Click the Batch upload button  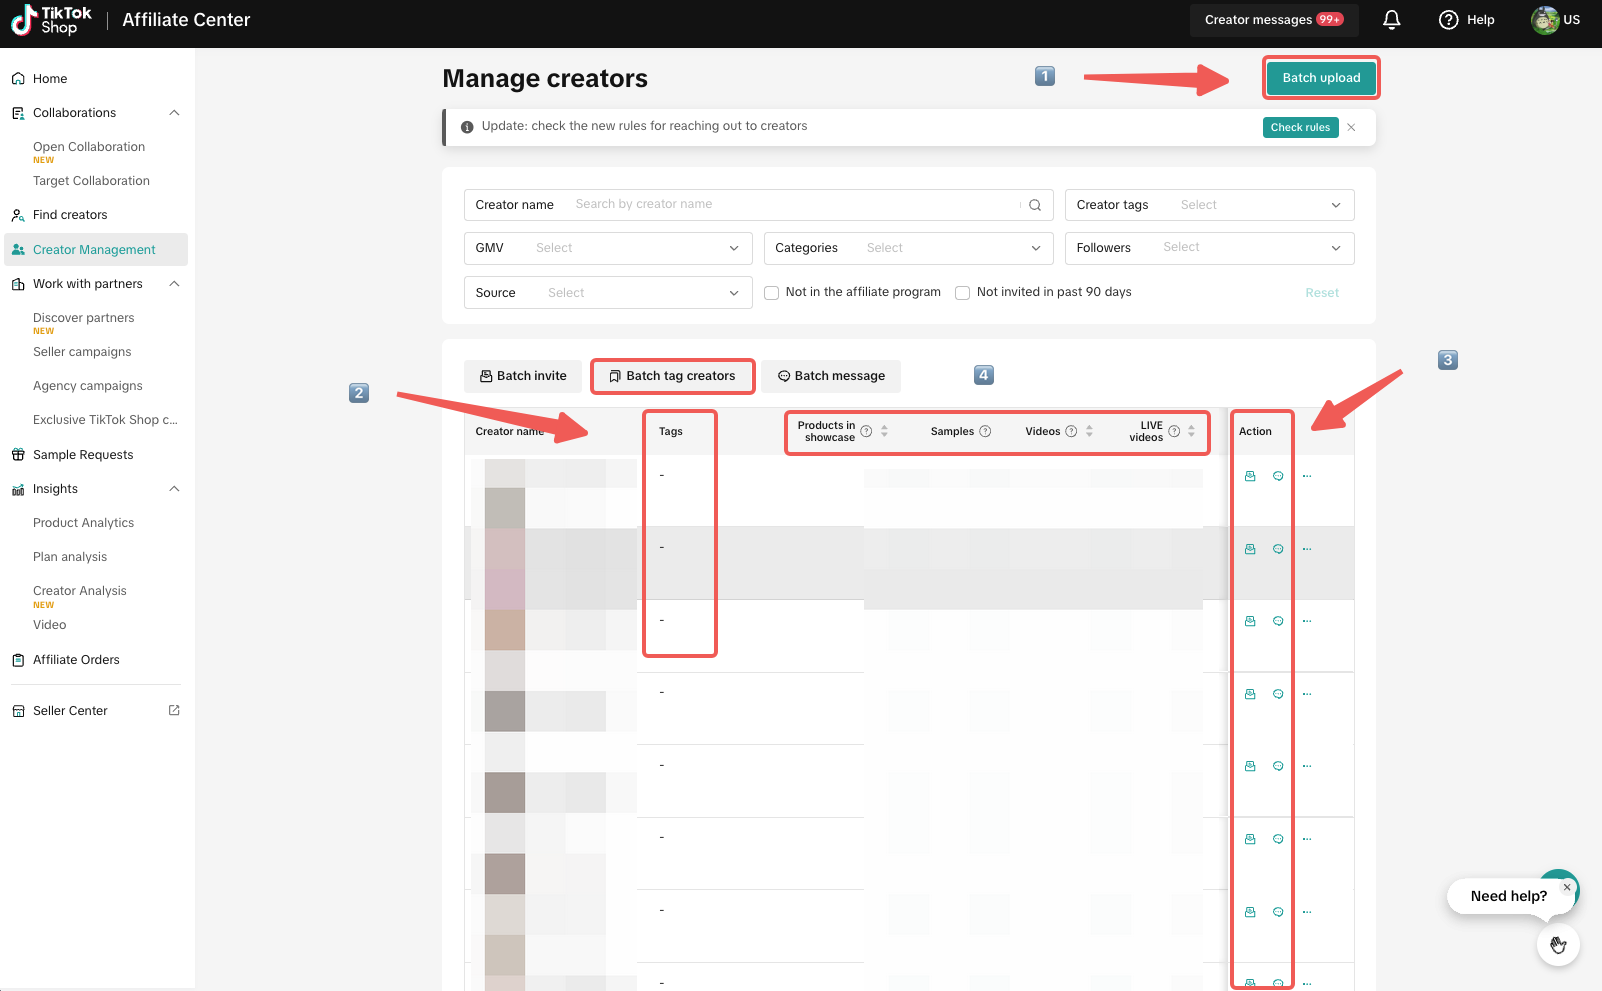point(1321,78)
